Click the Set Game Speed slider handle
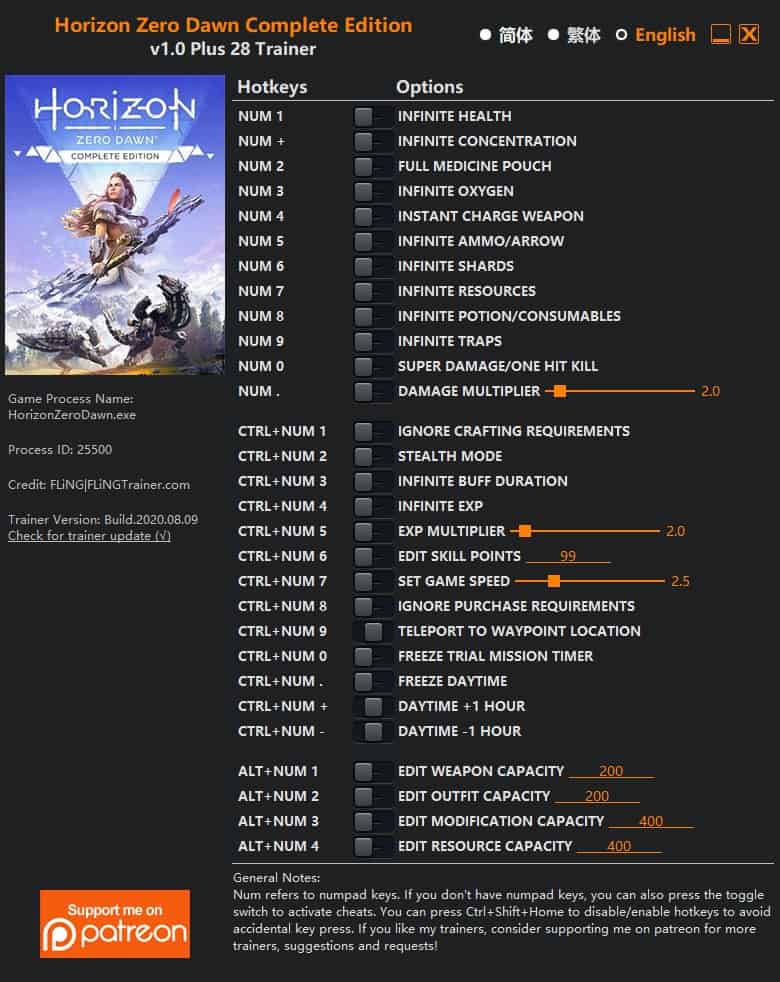This screenshot has width=780, height=982. click(554, 581)
